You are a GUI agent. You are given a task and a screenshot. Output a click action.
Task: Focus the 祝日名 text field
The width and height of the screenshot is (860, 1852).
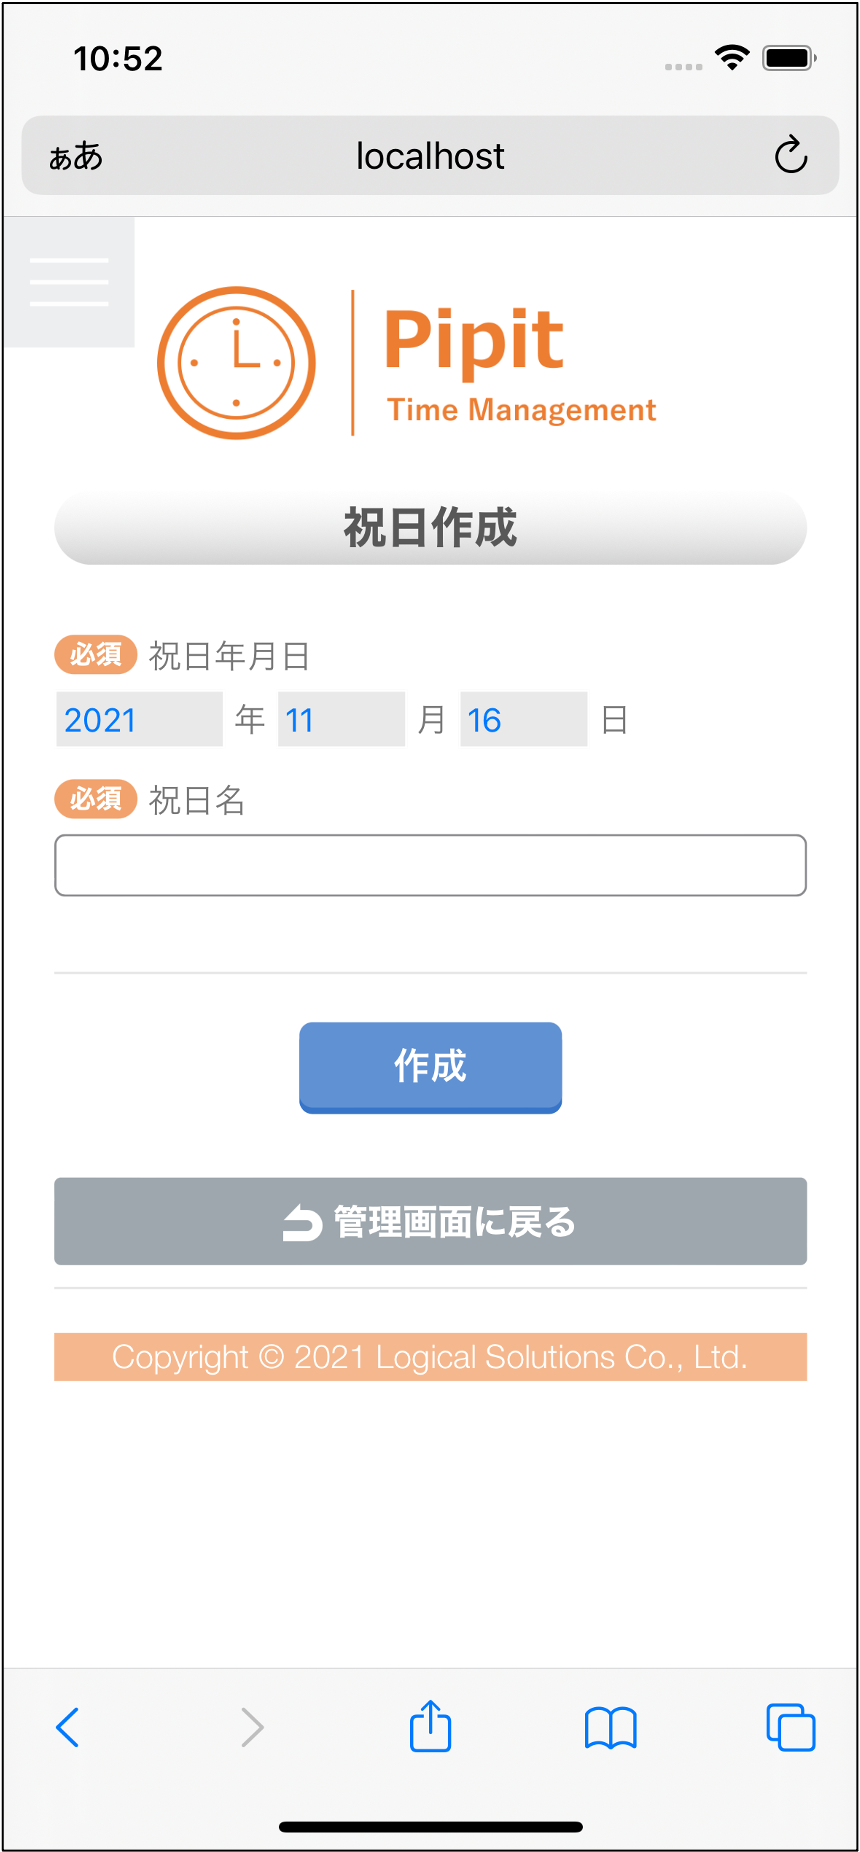430,865
